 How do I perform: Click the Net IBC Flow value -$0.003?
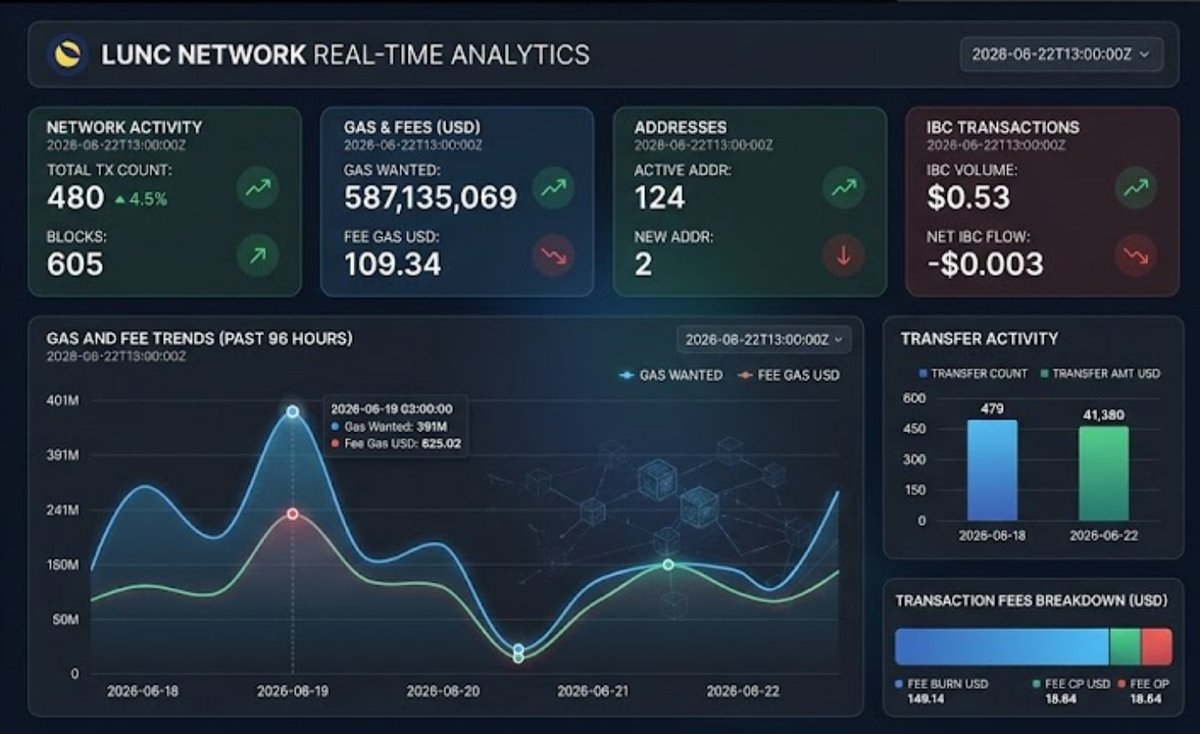[x=985, y=264]
